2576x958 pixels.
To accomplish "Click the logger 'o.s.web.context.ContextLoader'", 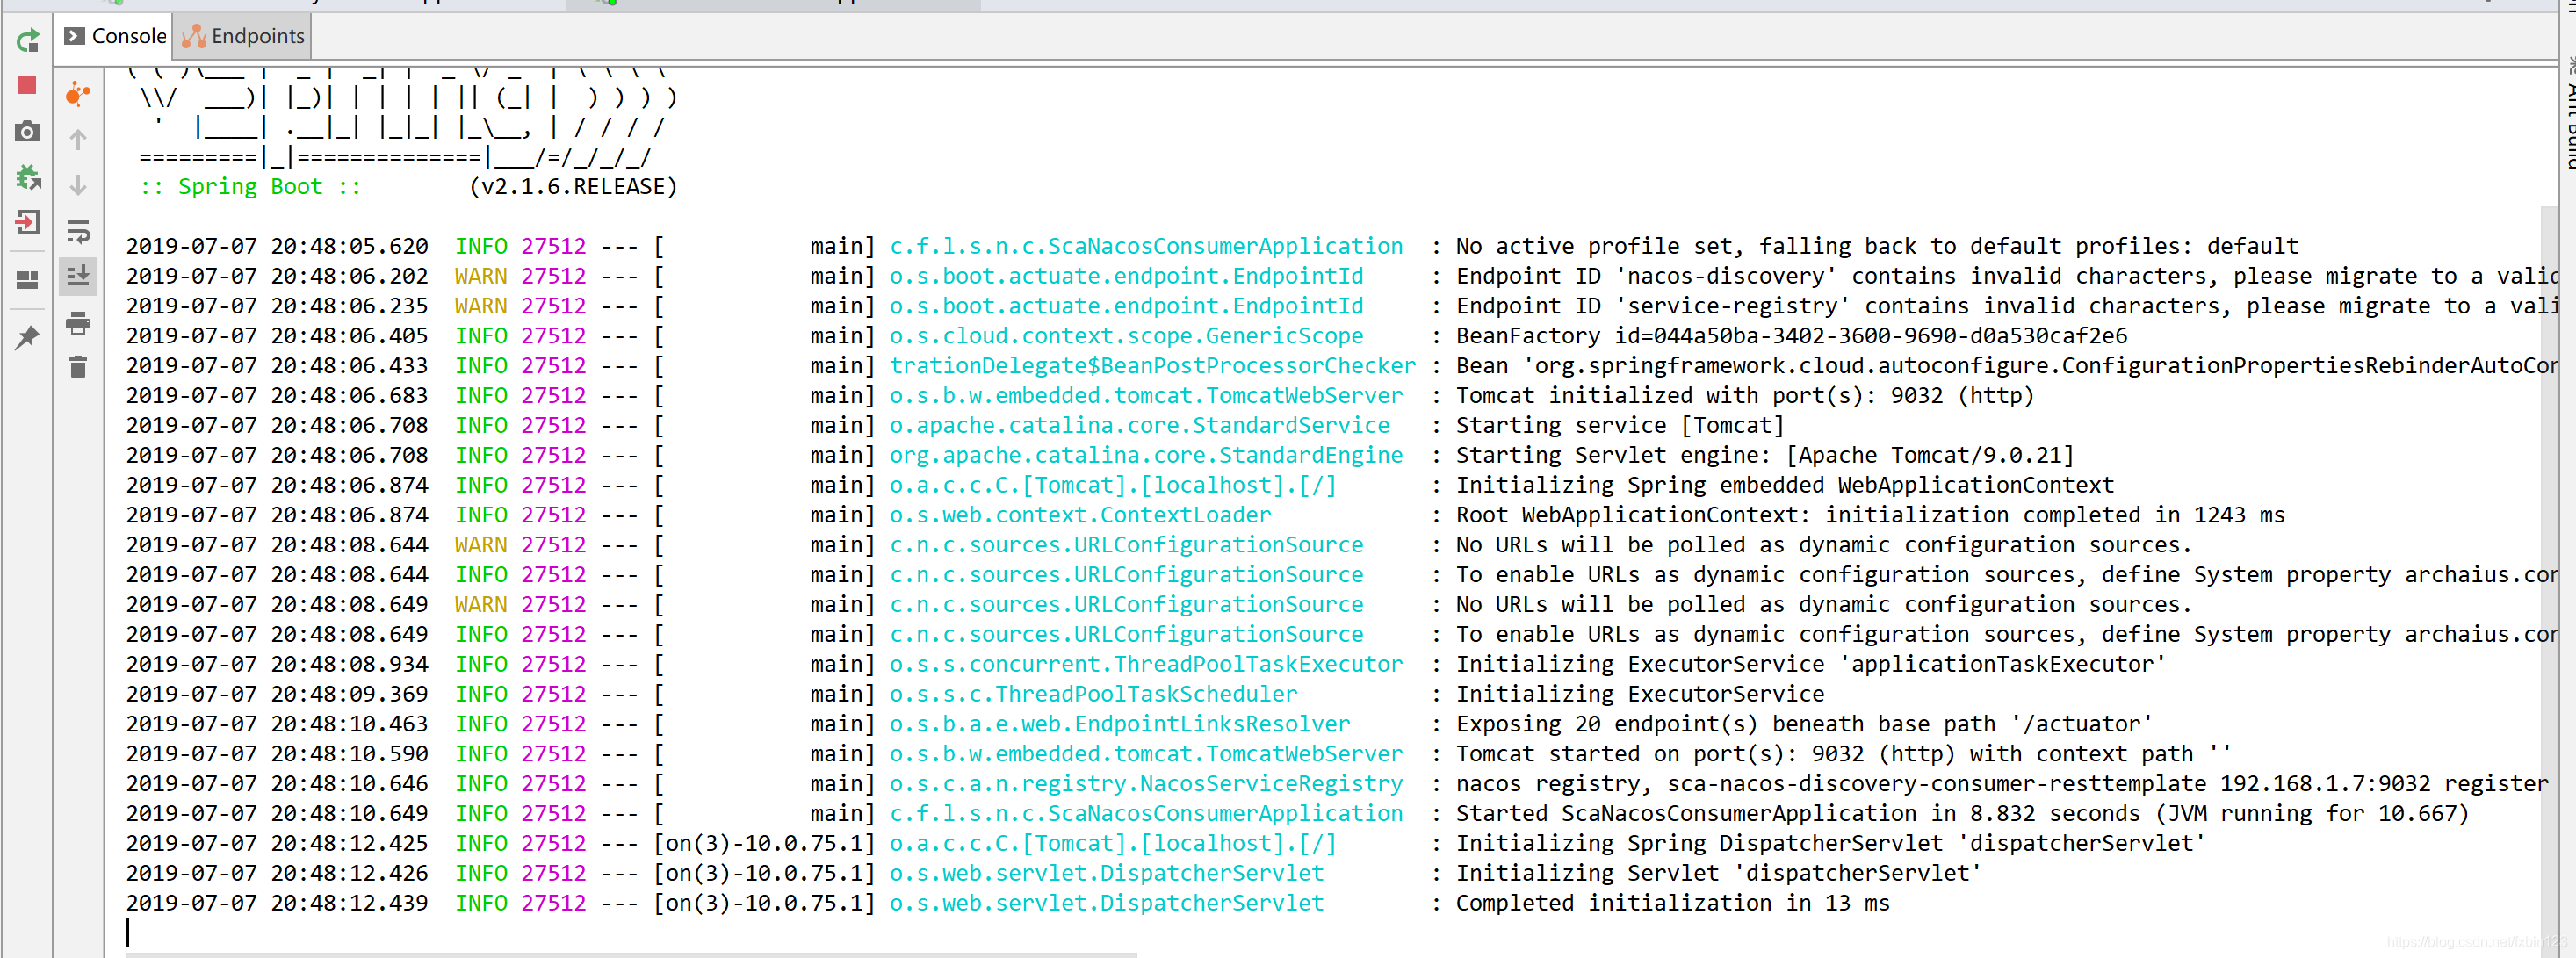I will pos(1080,515).
